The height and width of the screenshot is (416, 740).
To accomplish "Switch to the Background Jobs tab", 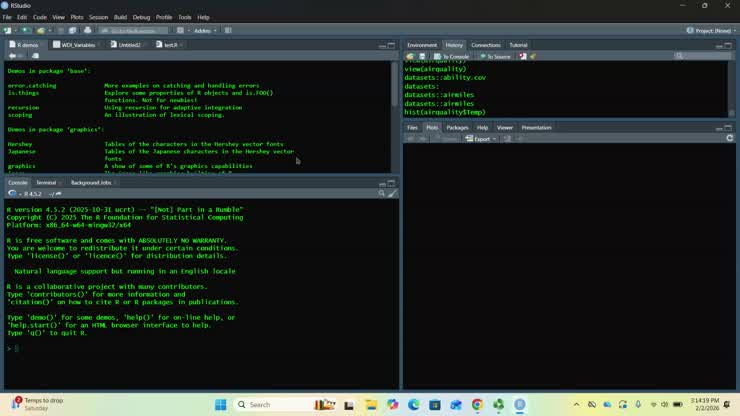I will tap(91, 183).
